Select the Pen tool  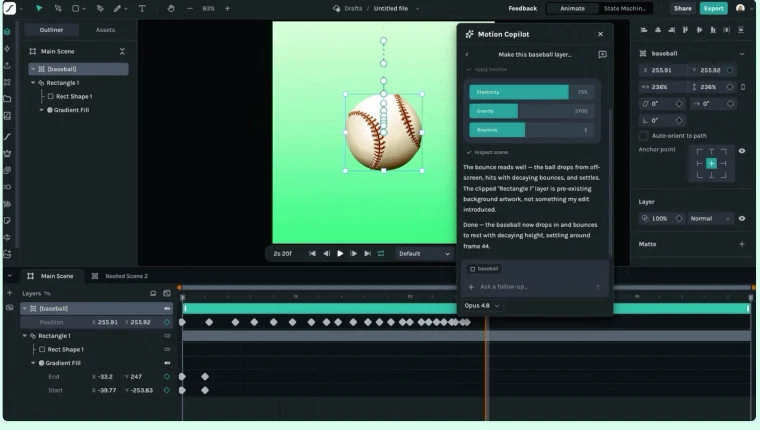(x=100, y=8)
